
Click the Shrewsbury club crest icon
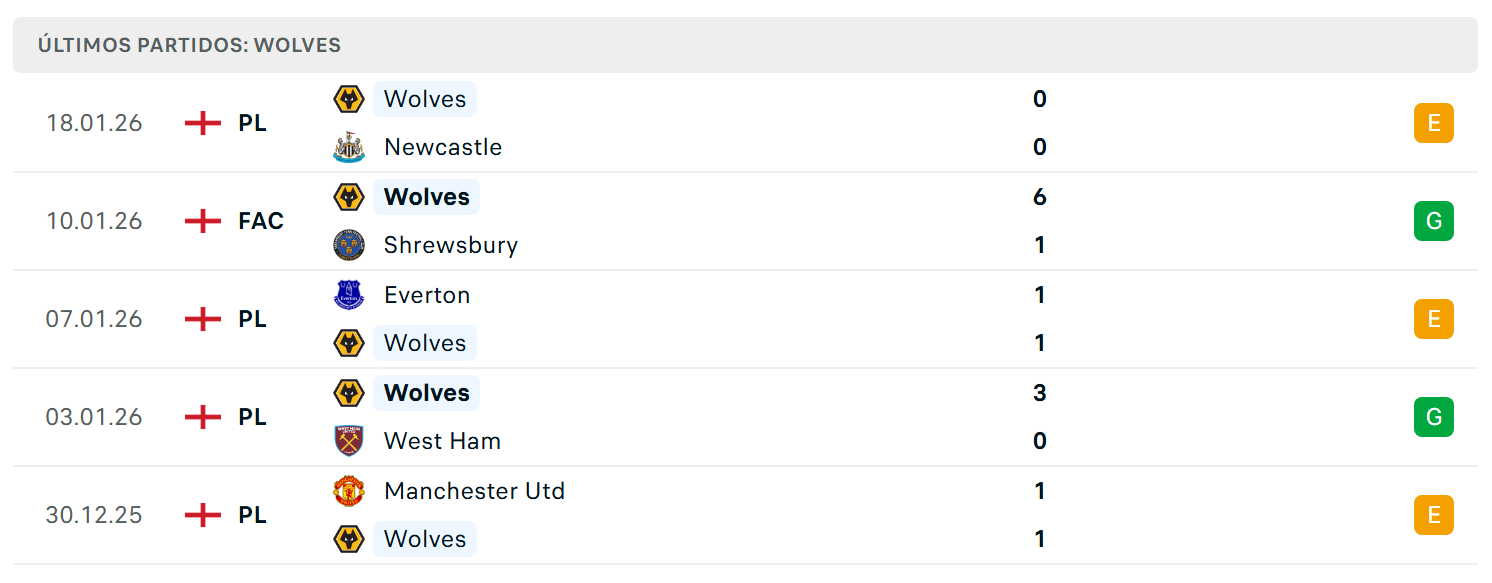coord(349,245)
